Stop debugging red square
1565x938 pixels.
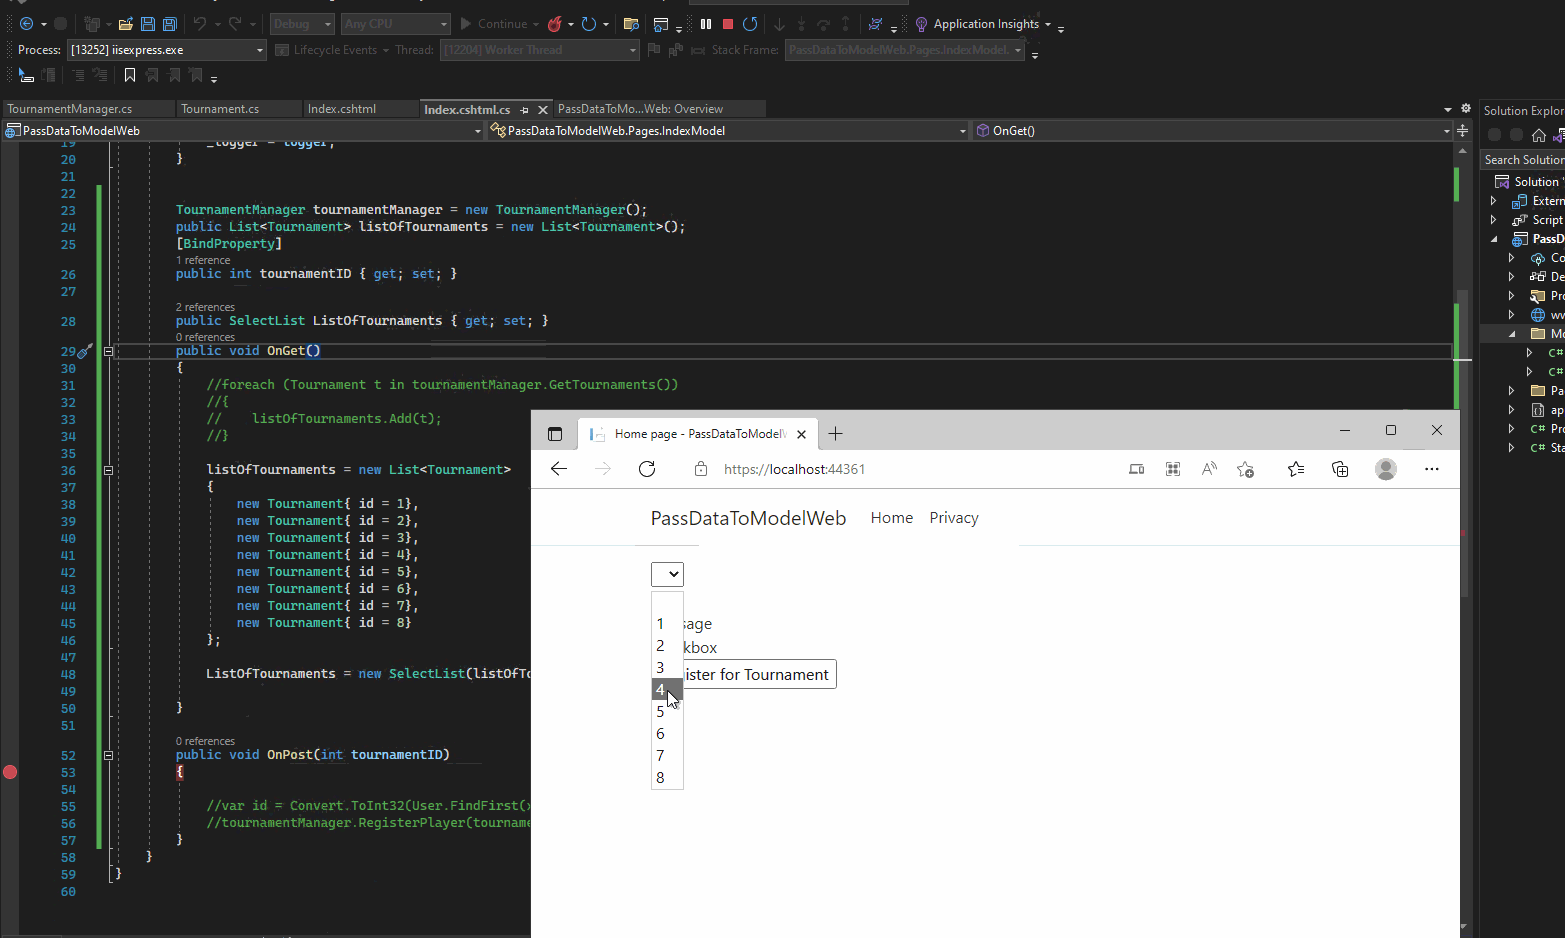point(728,24)
